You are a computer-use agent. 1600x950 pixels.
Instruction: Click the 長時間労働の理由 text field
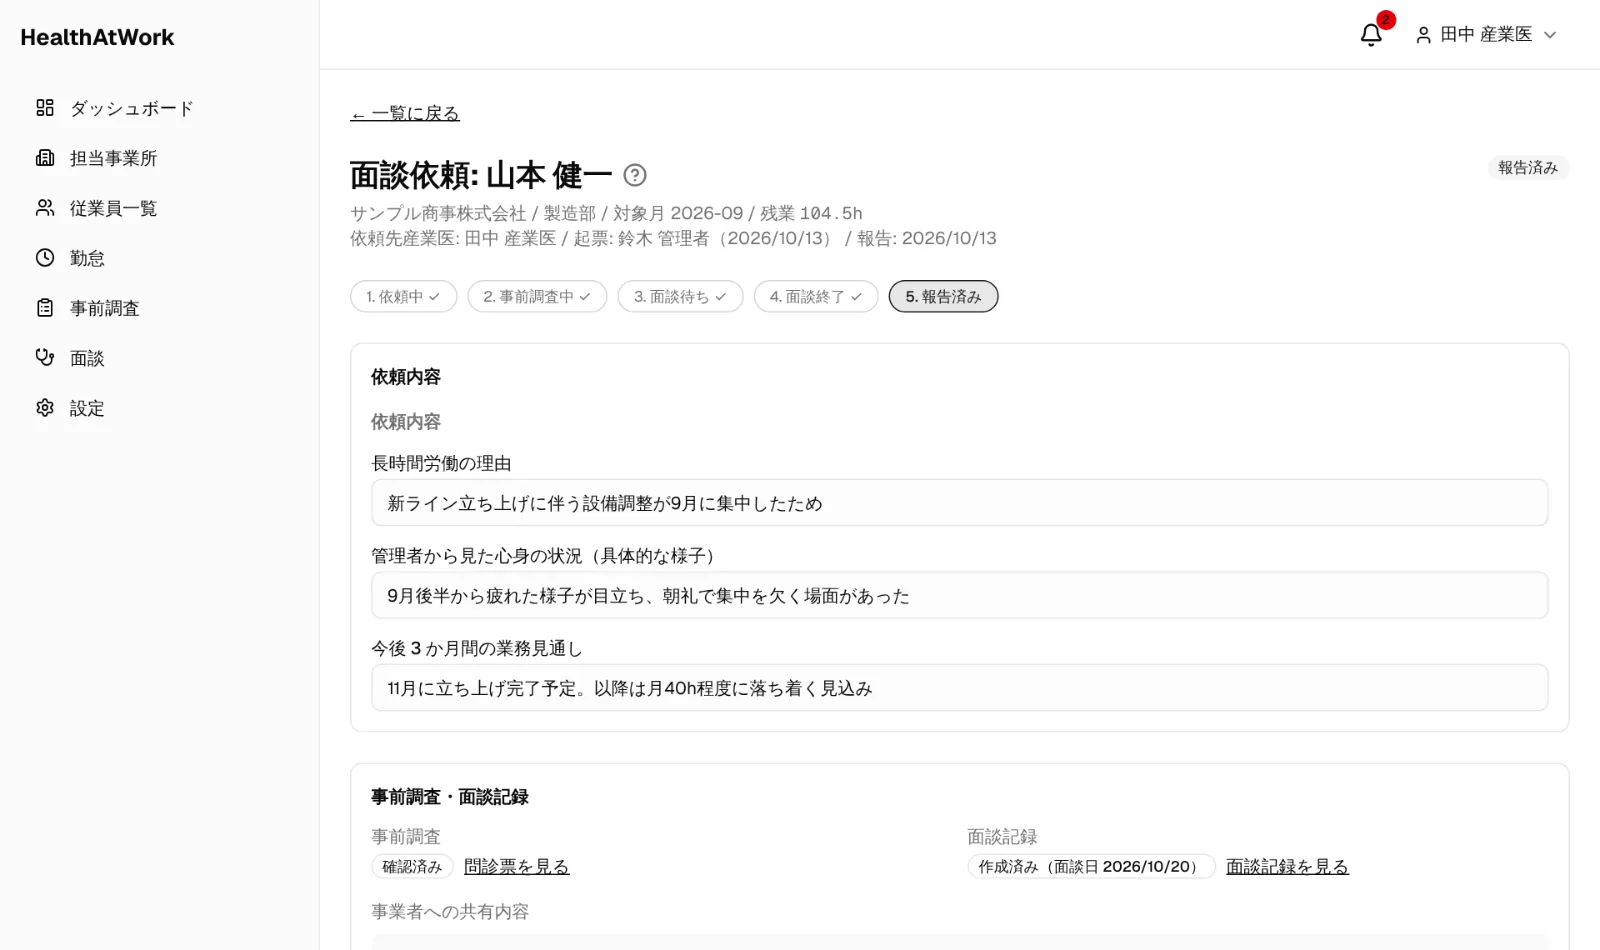coord(959,503)
